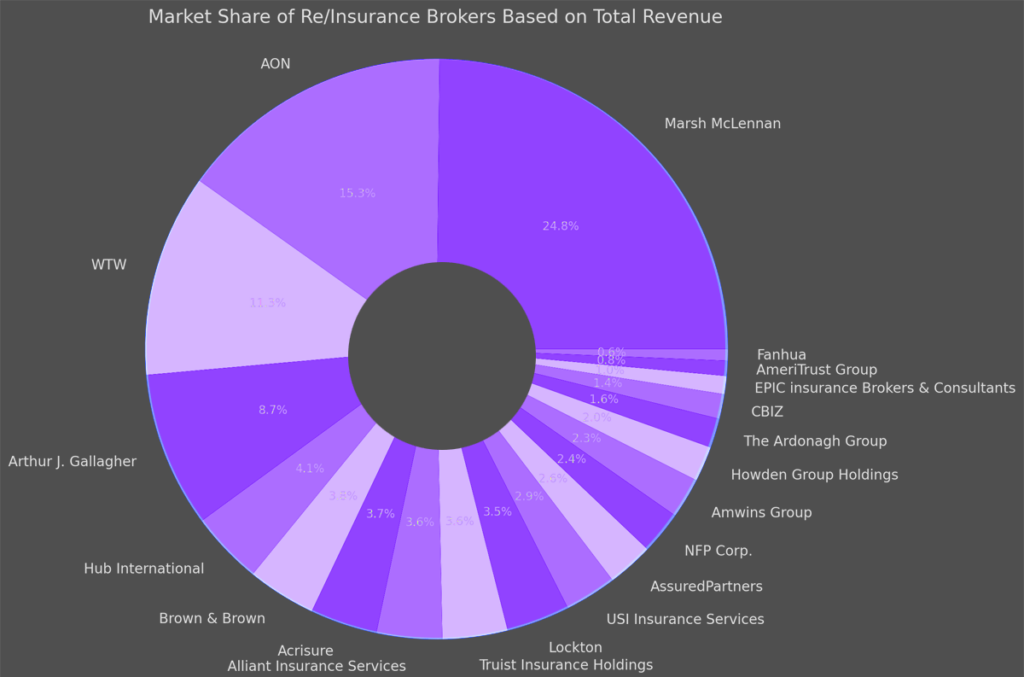Click the Fanhua label

pos(782,354)
